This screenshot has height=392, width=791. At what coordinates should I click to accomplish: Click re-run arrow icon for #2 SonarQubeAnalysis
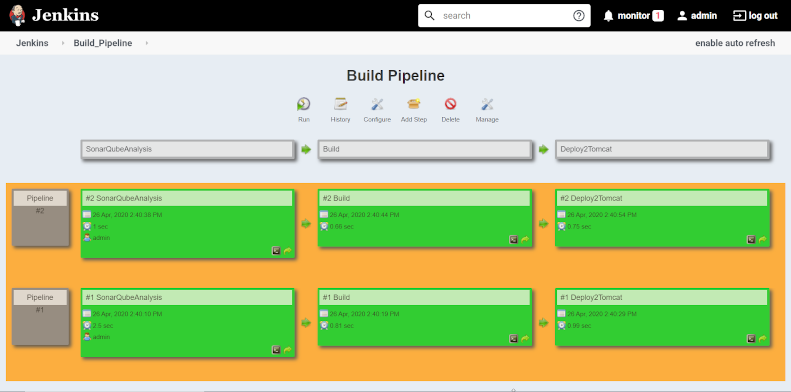pos(288,251)
